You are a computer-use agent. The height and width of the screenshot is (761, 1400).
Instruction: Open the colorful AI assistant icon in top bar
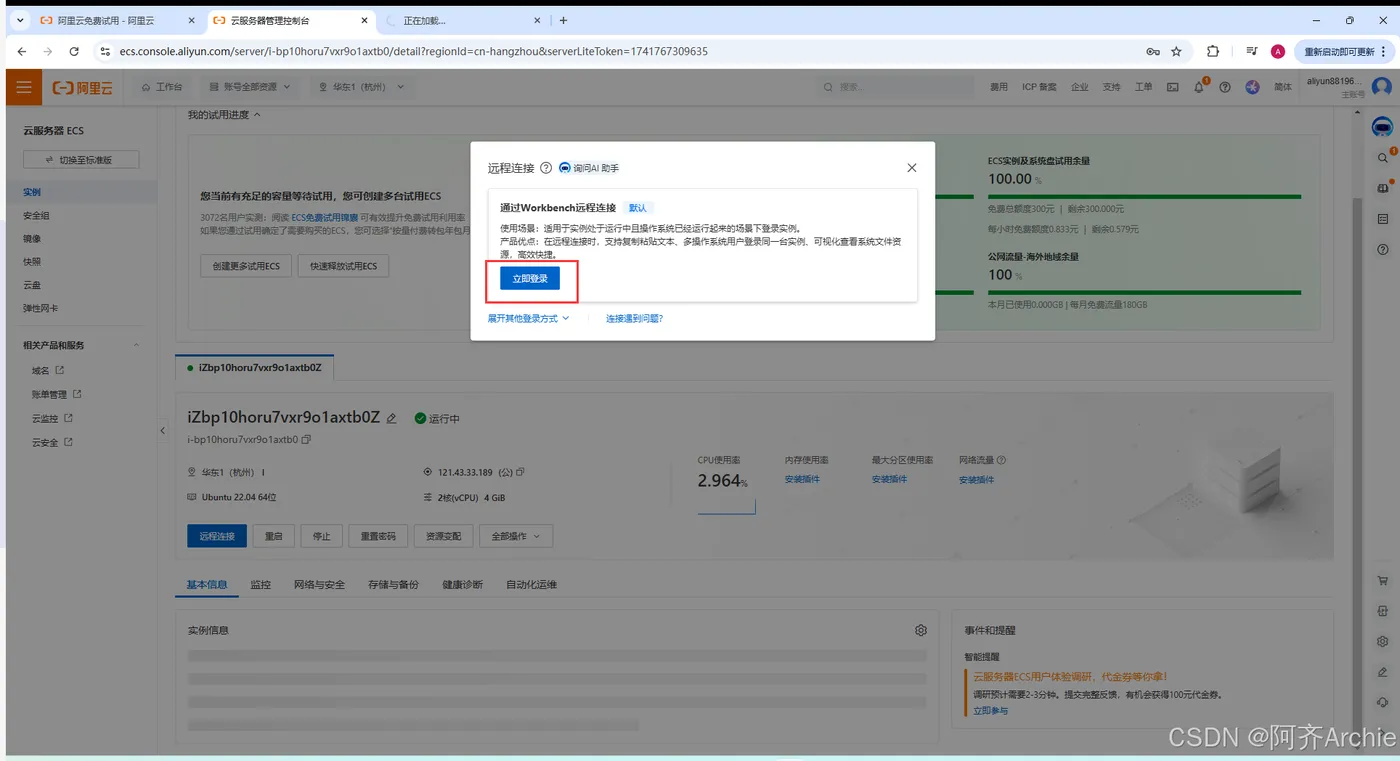(x=1252, y=87)
